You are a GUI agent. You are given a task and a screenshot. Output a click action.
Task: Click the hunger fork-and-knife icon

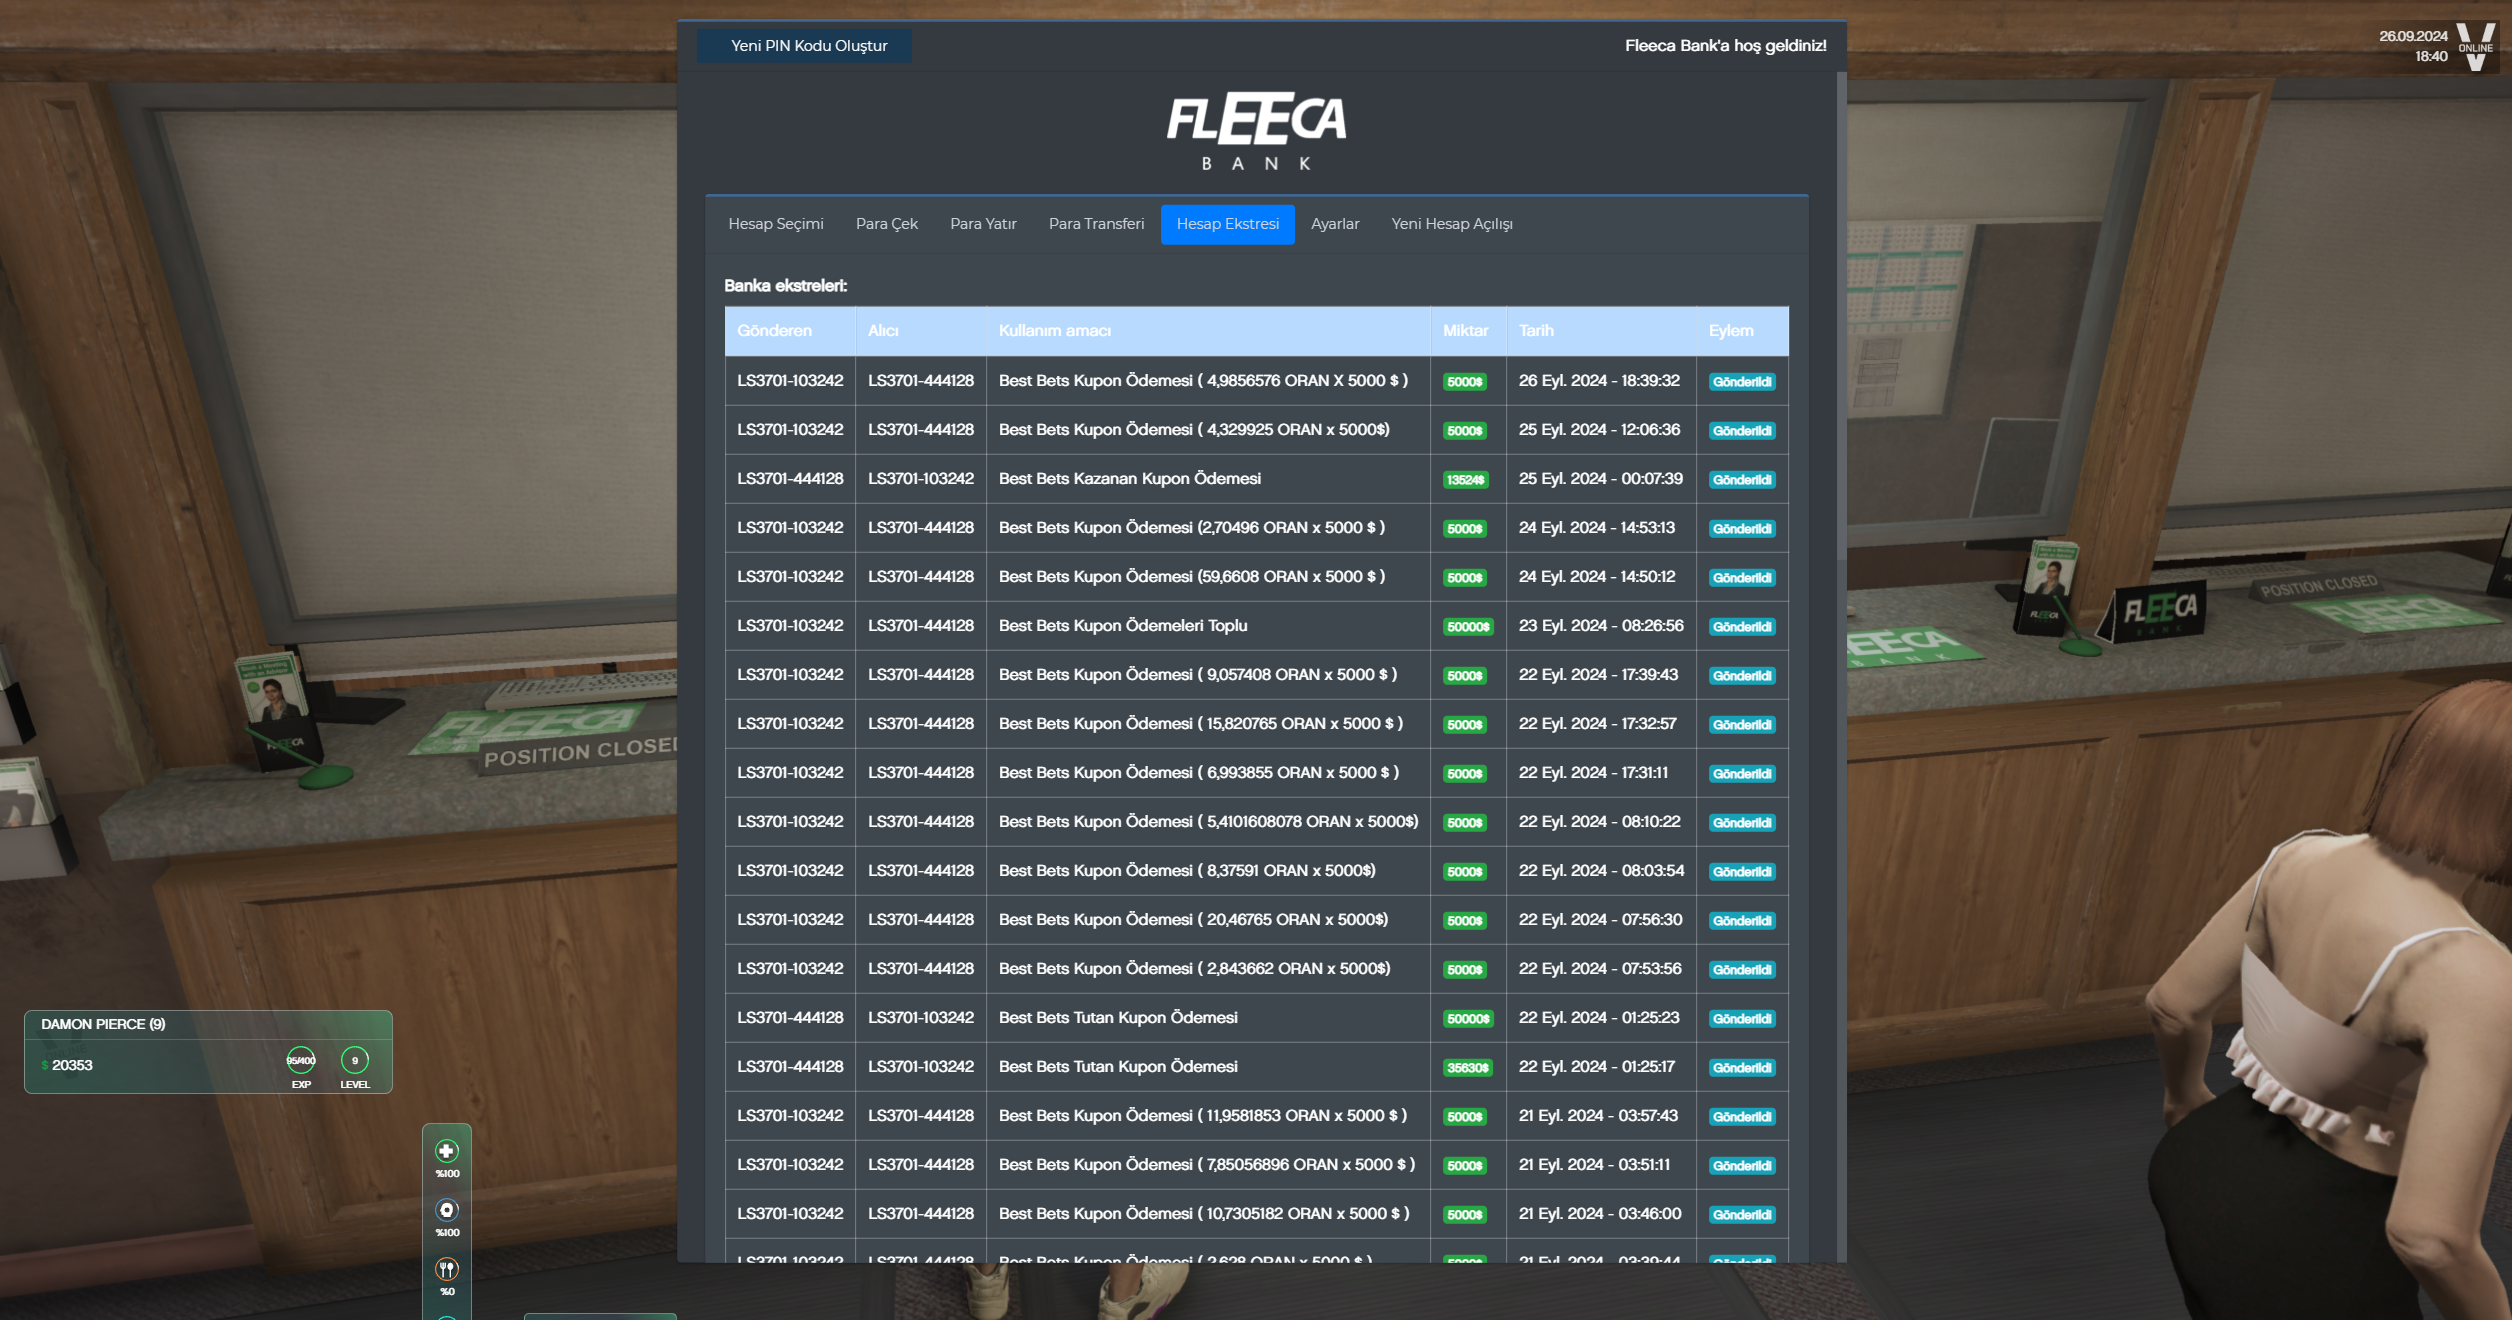click(447, 1269)
